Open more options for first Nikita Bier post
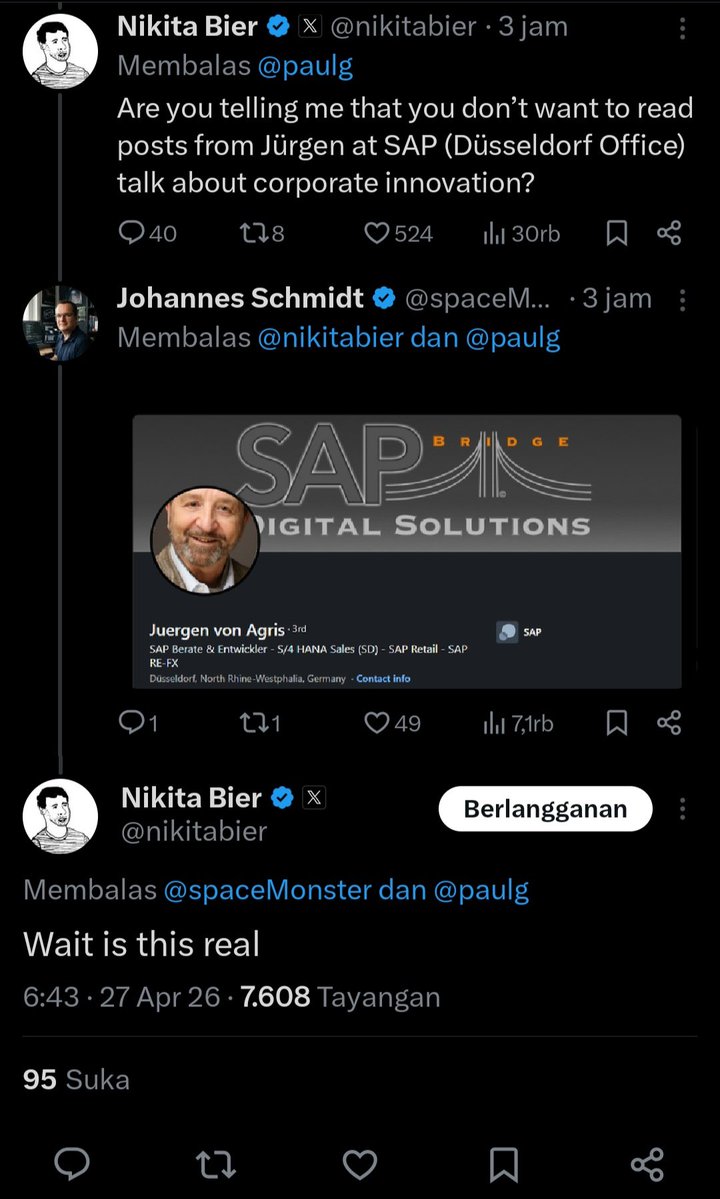Viewport: 720px width, 1199px height. (x=682, y=29)
